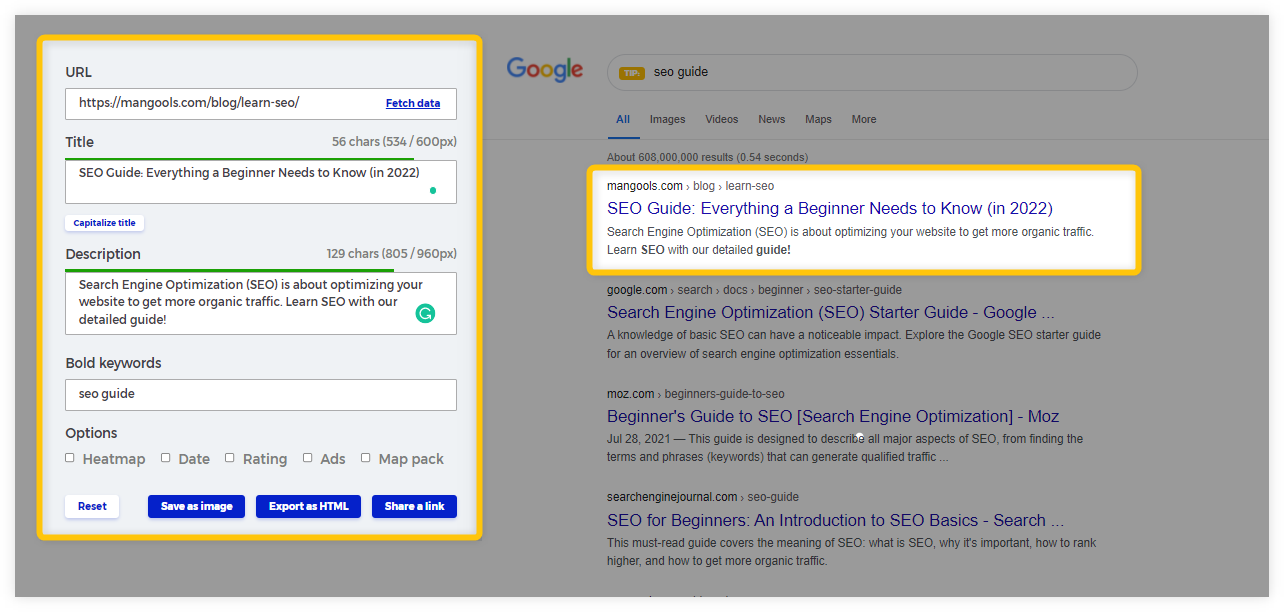
Task: Switch to the Images tab
Action: click(667, 119)
